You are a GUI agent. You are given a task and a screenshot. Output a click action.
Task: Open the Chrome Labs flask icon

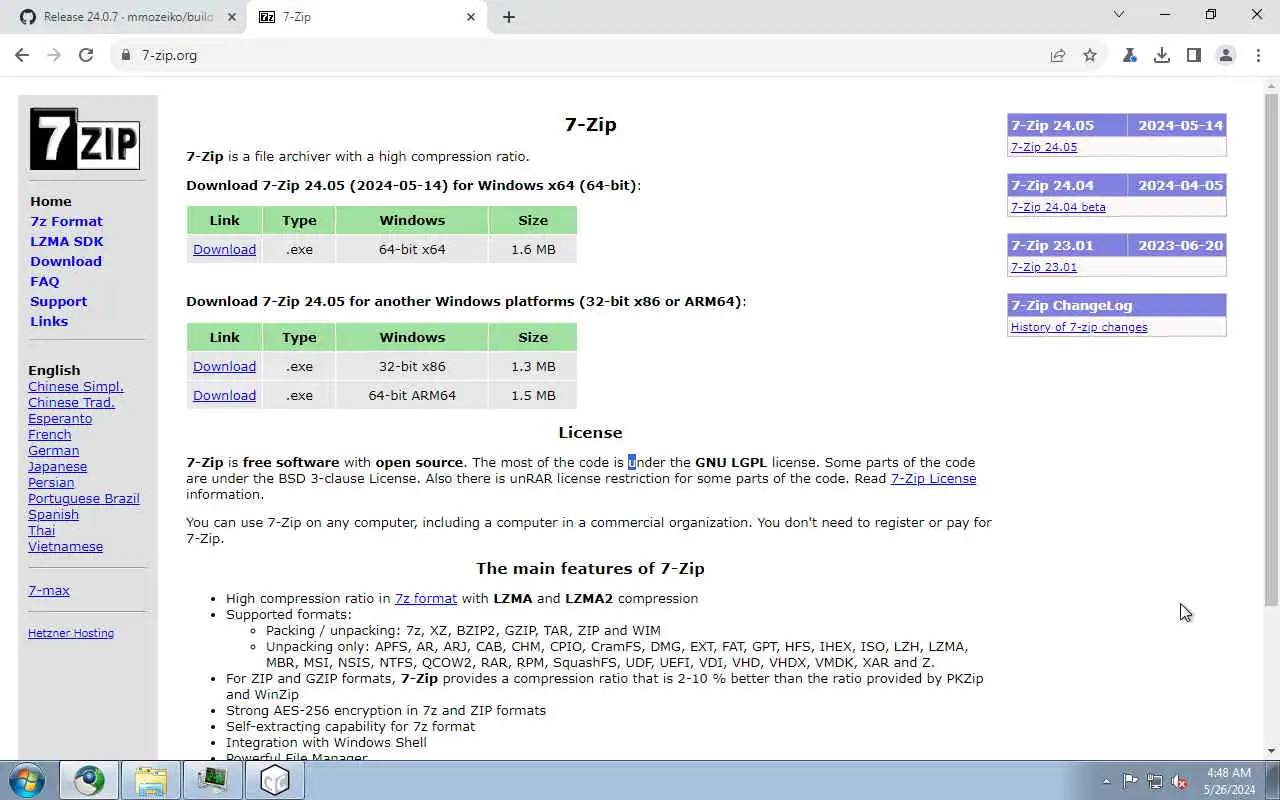pos(1130,55)
